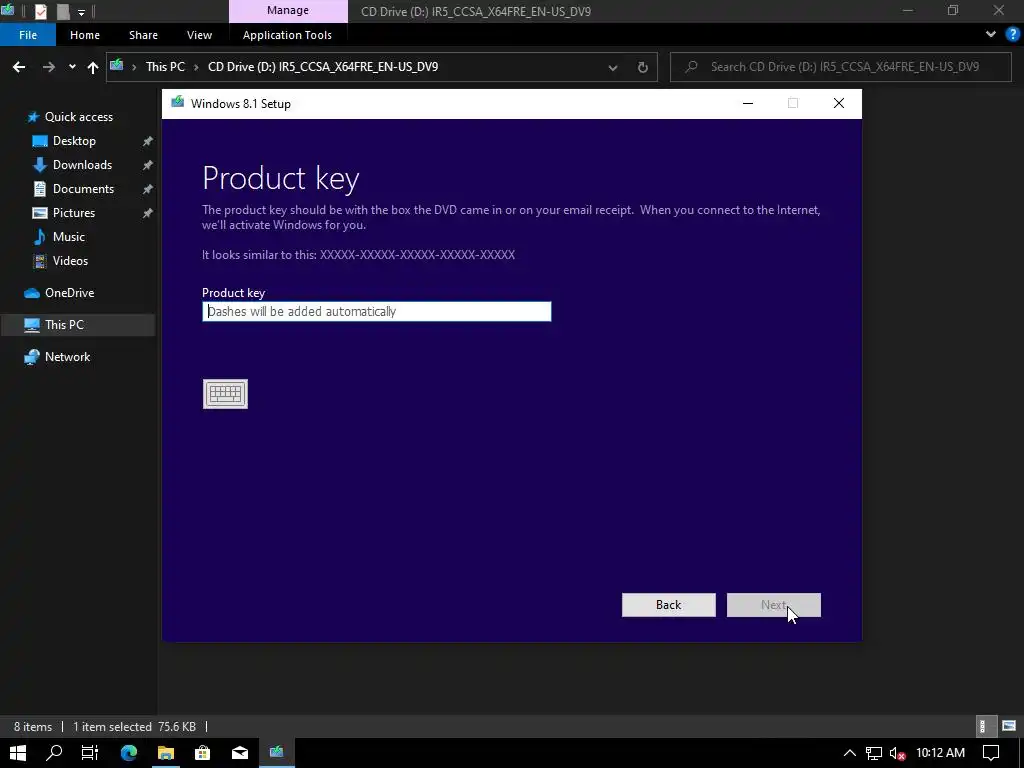This screenshot has height=768, width=1024.
Task: Open File Explorer from the taskbar
Action: (166, 753)
